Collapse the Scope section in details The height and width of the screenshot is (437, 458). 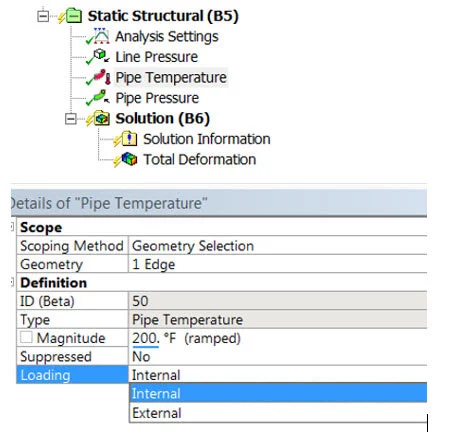[12, 227]
